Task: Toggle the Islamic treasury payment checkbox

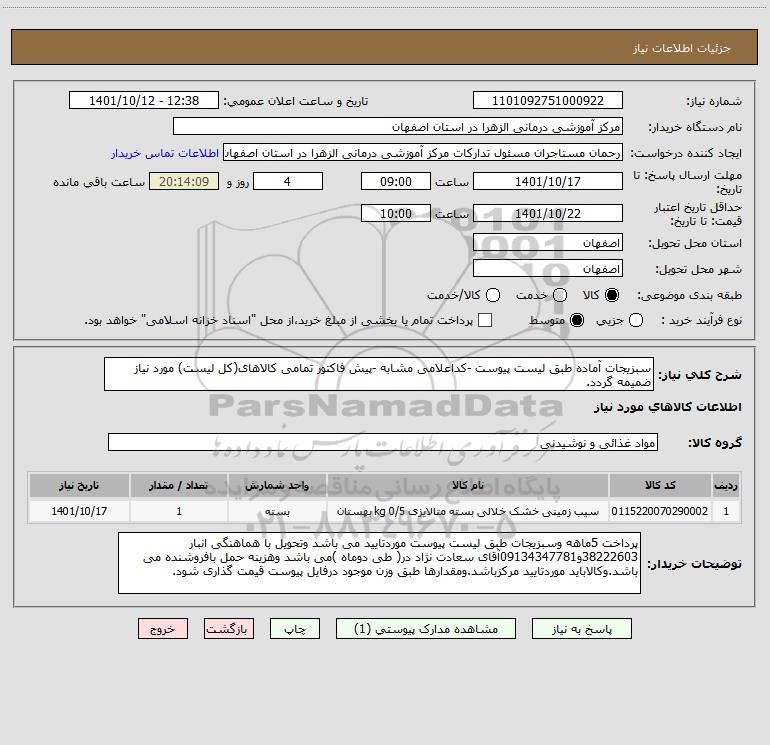Action: coord(485,320)
